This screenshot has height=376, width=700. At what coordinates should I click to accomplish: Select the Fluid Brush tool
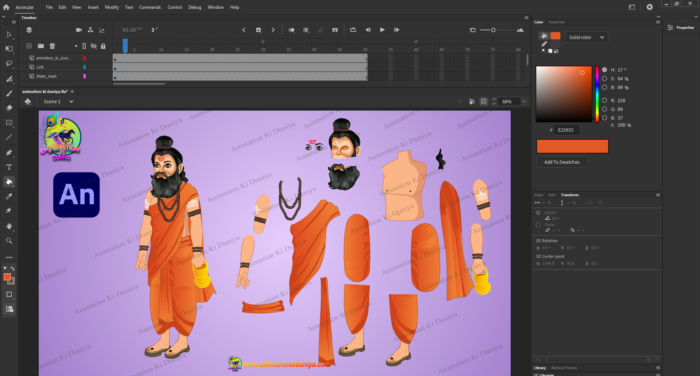(9, 79)
